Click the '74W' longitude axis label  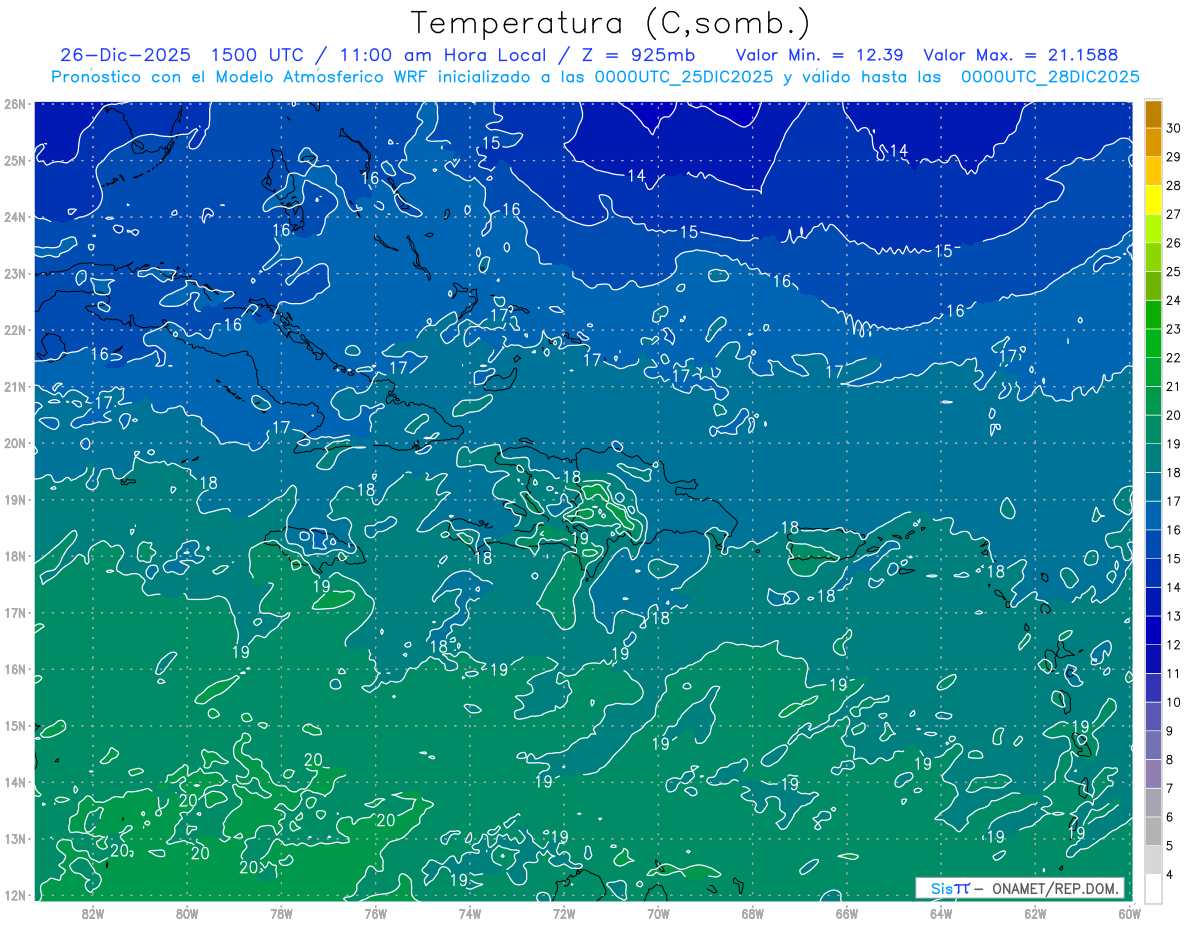[470, 912]
